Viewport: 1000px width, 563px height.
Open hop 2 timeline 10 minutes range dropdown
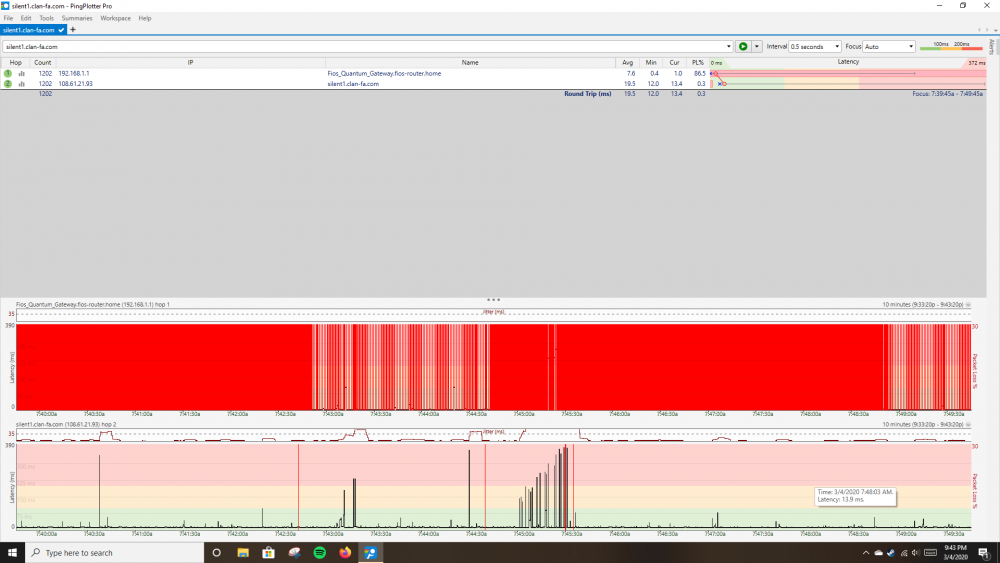pyautogui.click(x=968, y=425)
